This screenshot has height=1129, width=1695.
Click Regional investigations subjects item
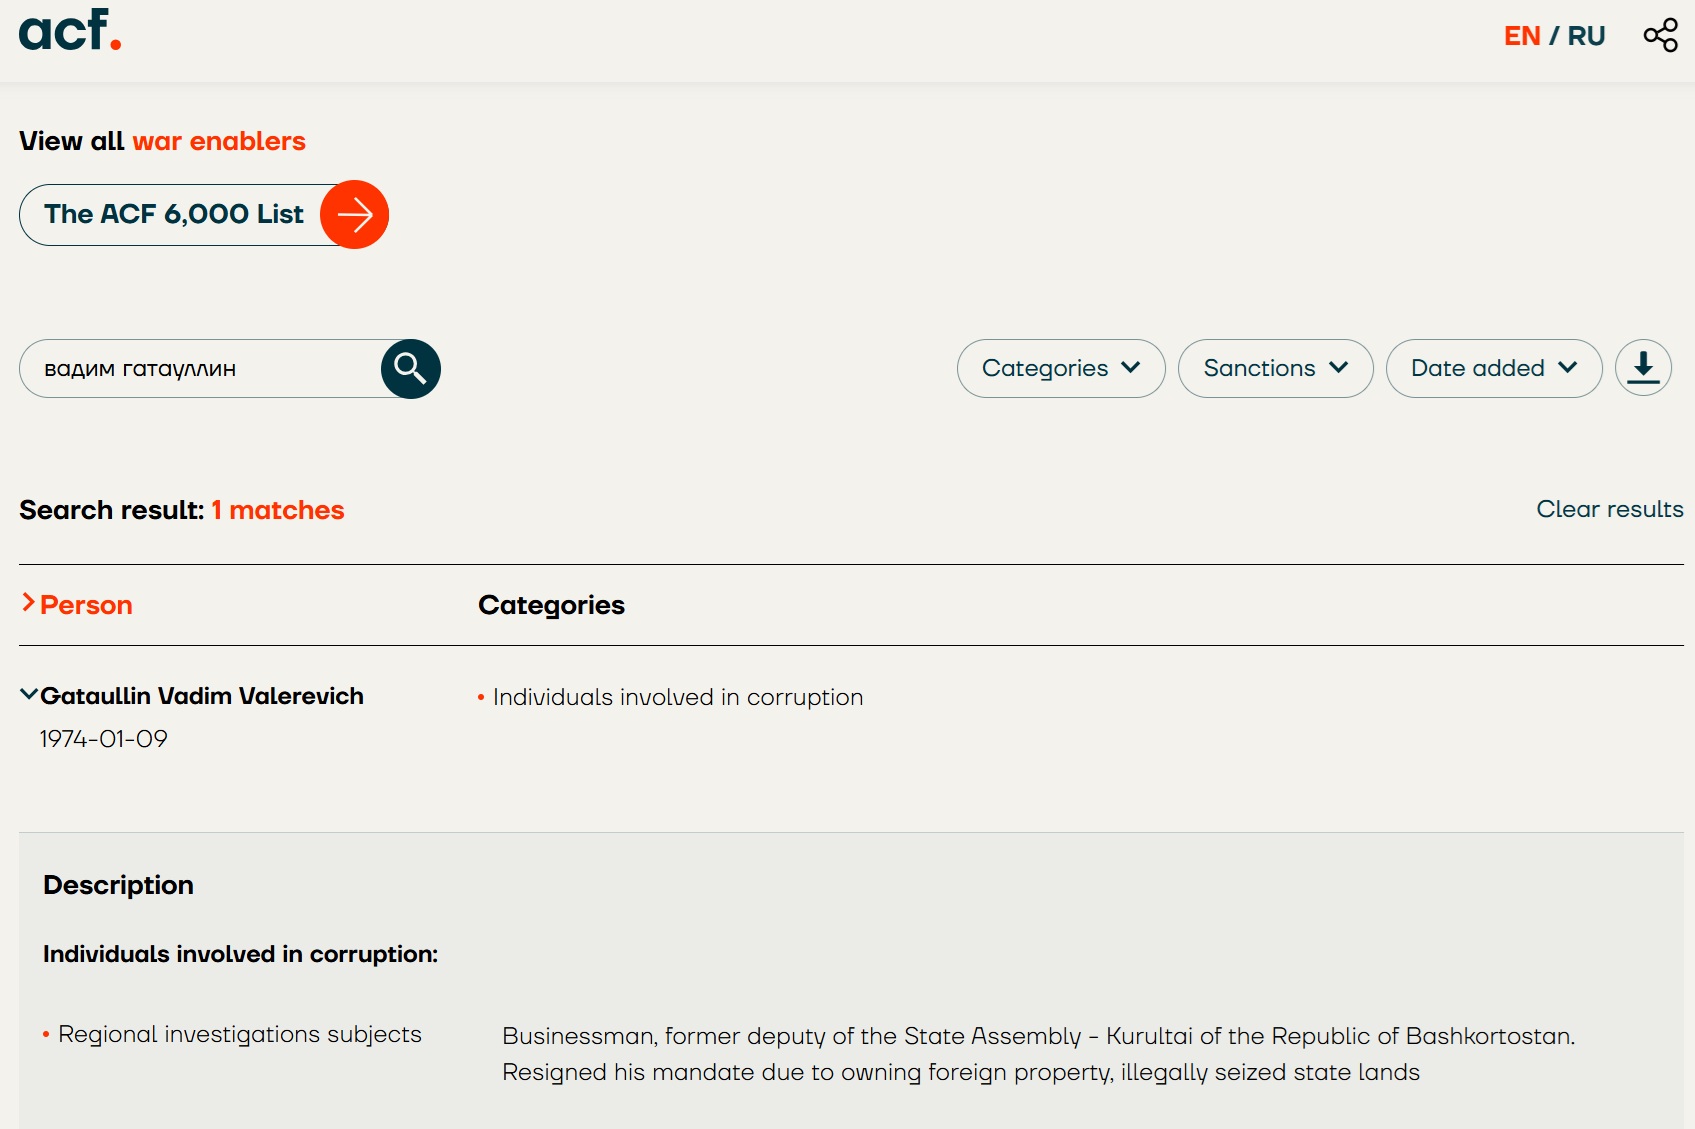click(x=240, y=1034)
